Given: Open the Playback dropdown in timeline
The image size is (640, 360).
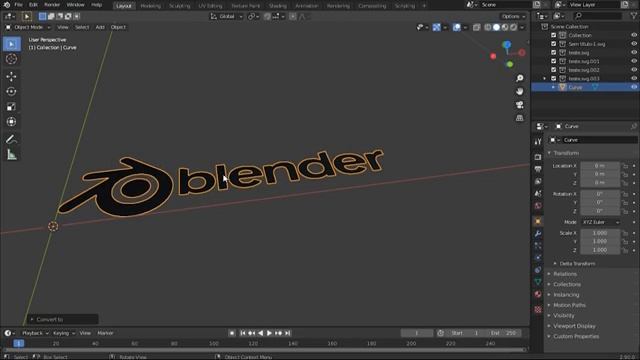Looking at the screenshot, I should 35,333.
